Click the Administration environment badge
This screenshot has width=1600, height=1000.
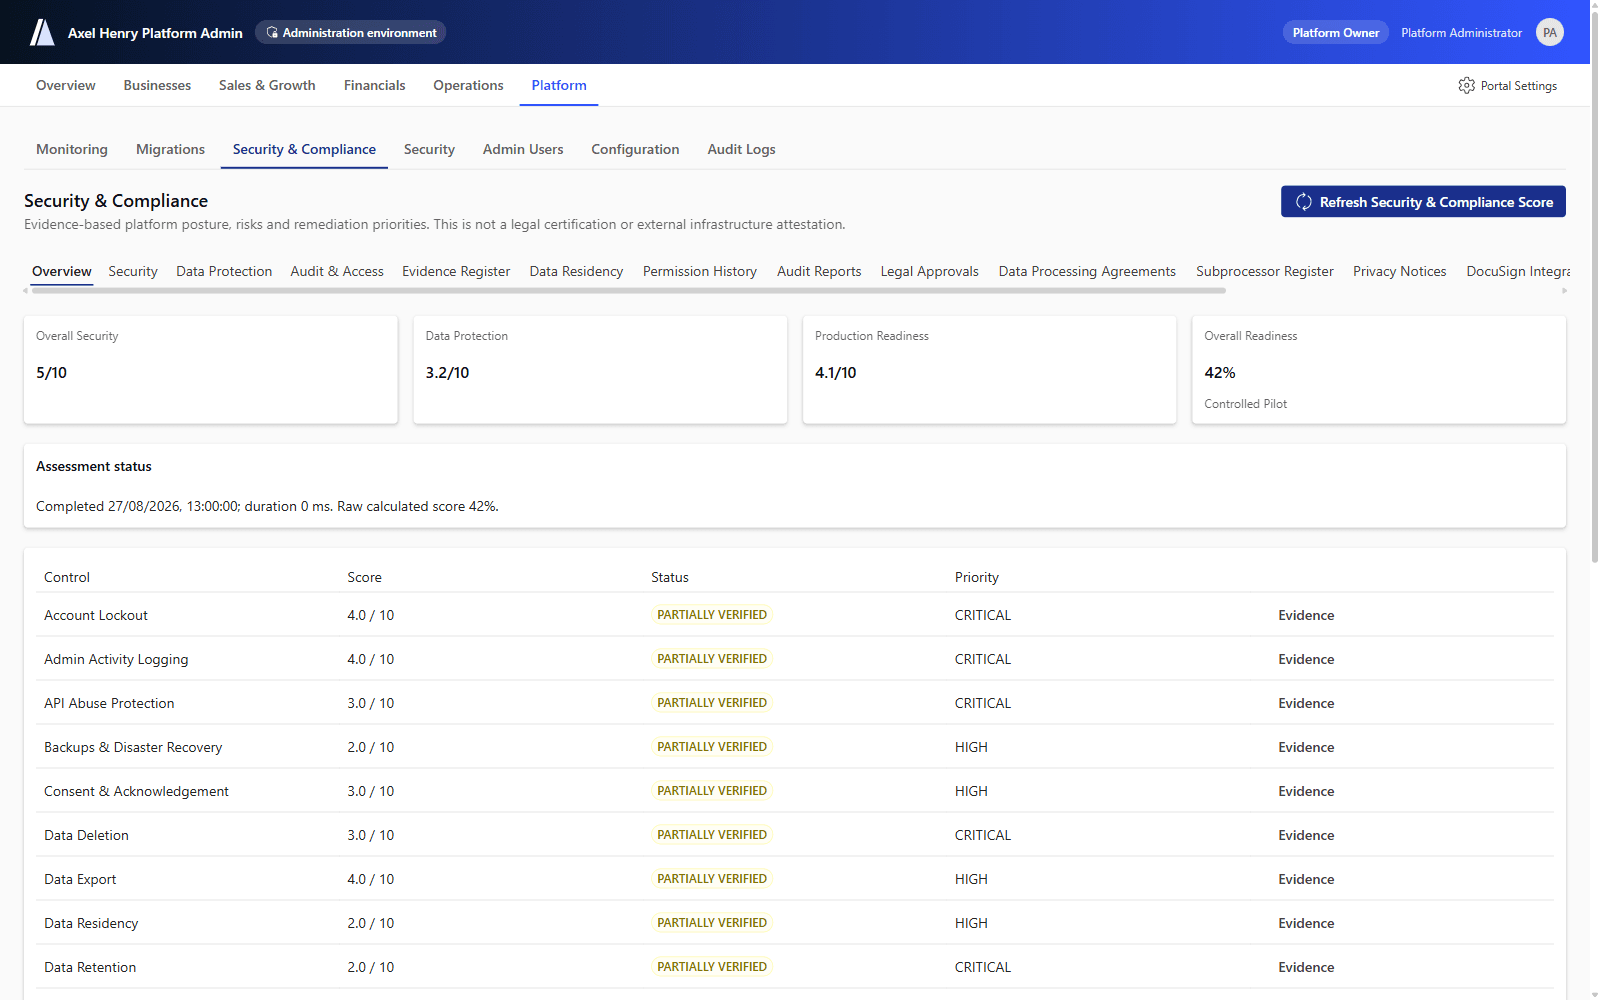pyautogui.click(x=350, y=33)
